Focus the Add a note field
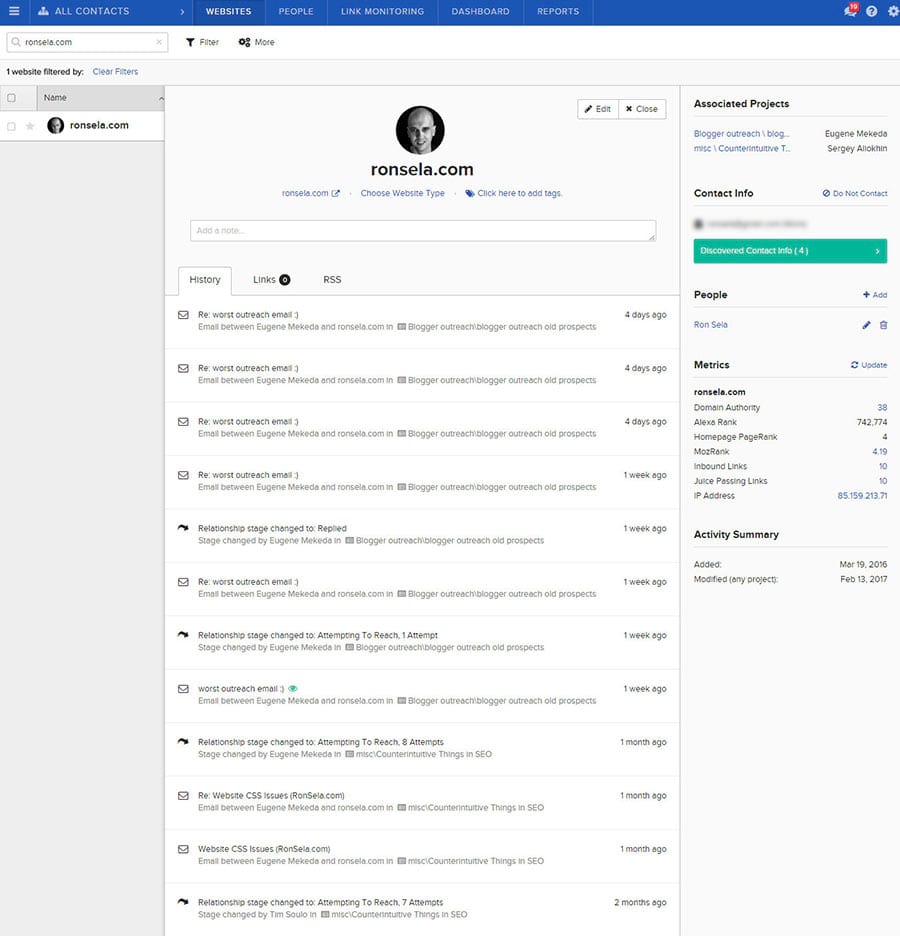900x936 pixels. pos(423,231)
